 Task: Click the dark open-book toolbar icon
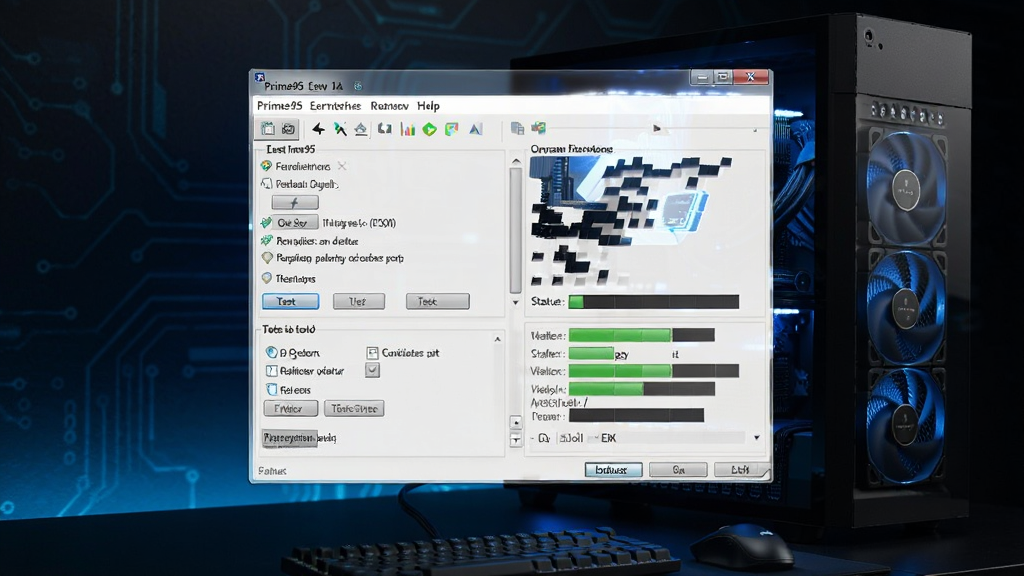click(x=385, y=129)
